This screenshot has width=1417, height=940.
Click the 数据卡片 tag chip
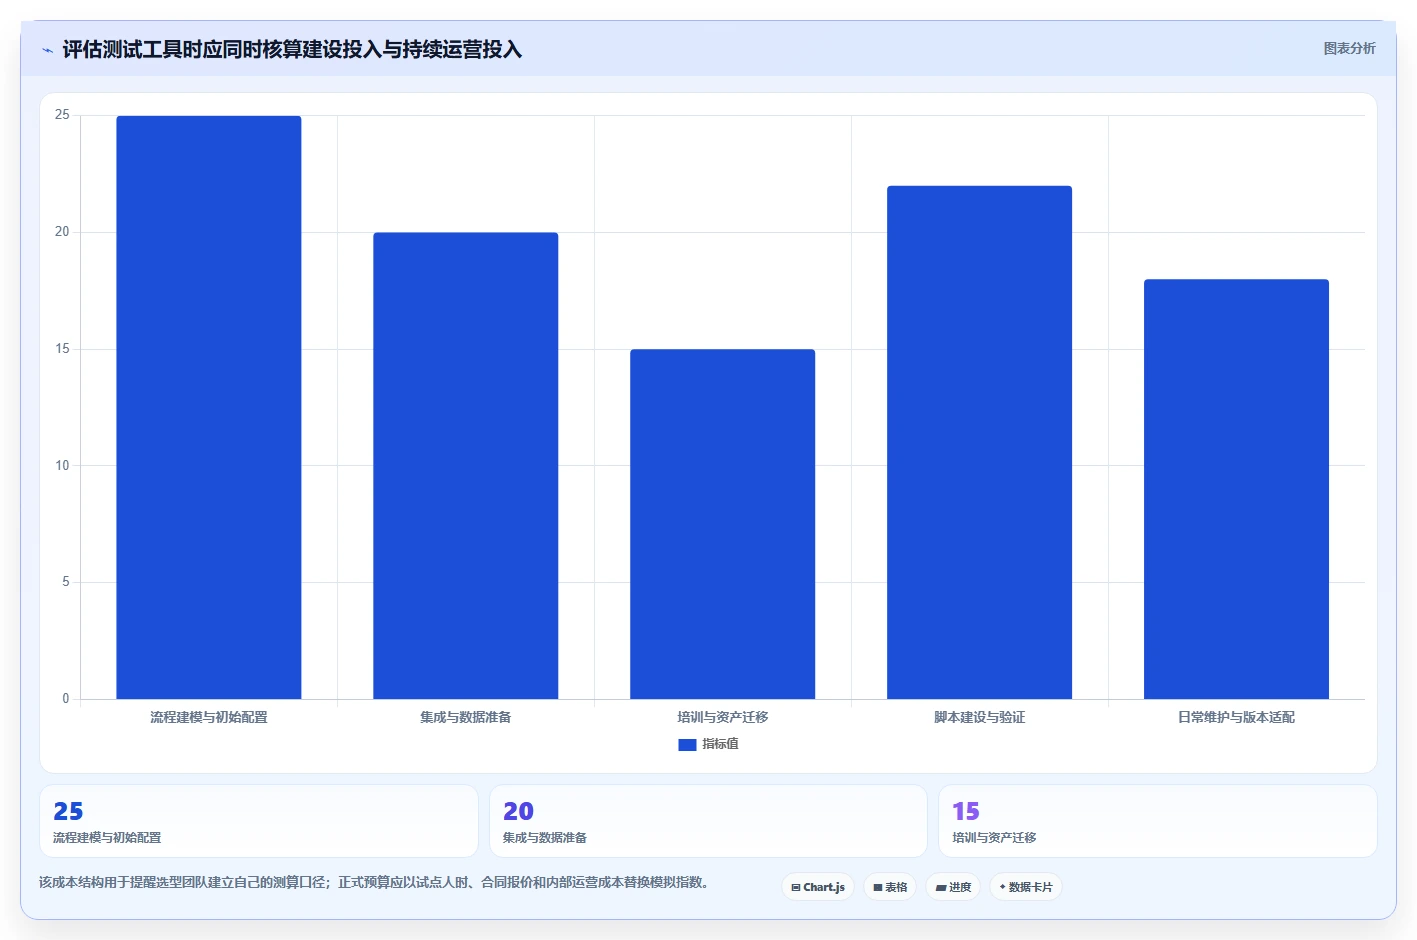click(1026, 887)
